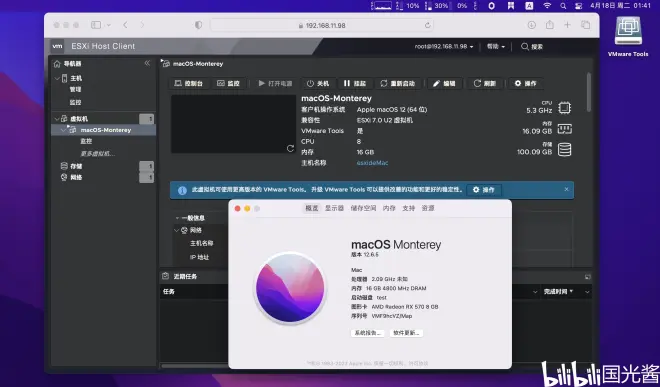Collapse the navigator panel double-chevron
This screenshot has height=387, width=660.
coord(147,63)
